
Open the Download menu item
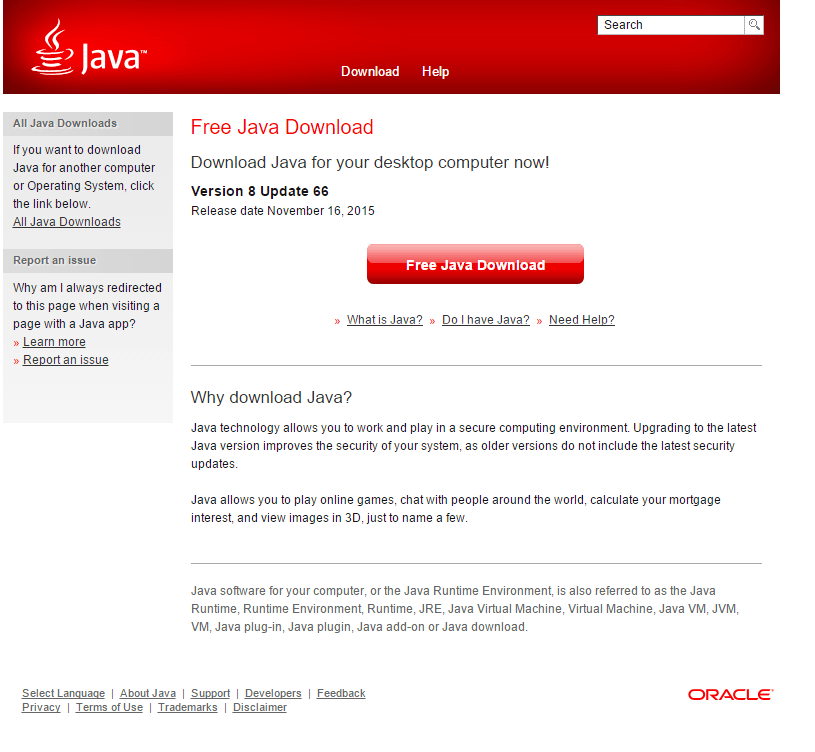(370, 71)
